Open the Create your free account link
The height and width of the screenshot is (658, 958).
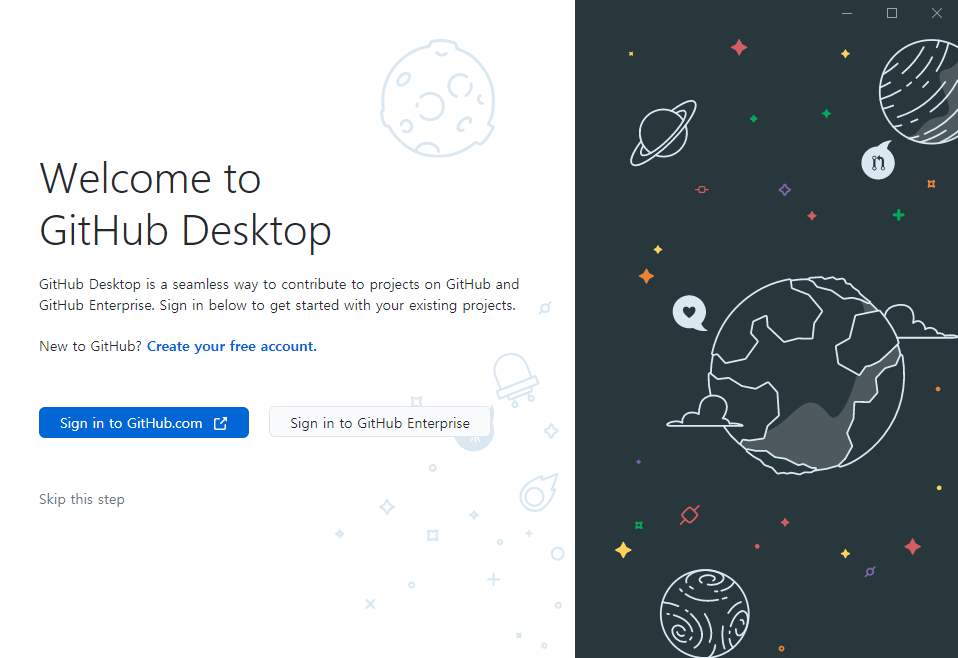pyautogui.click(x=232, y=346)
